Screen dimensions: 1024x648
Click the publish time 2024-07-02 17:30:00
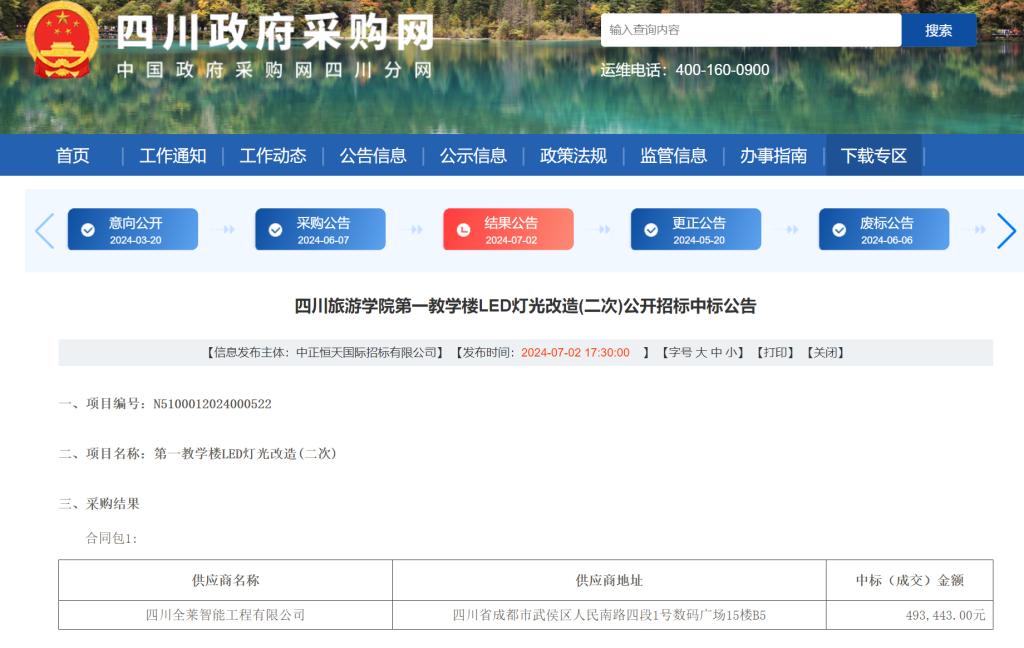[x=575, y=353]
